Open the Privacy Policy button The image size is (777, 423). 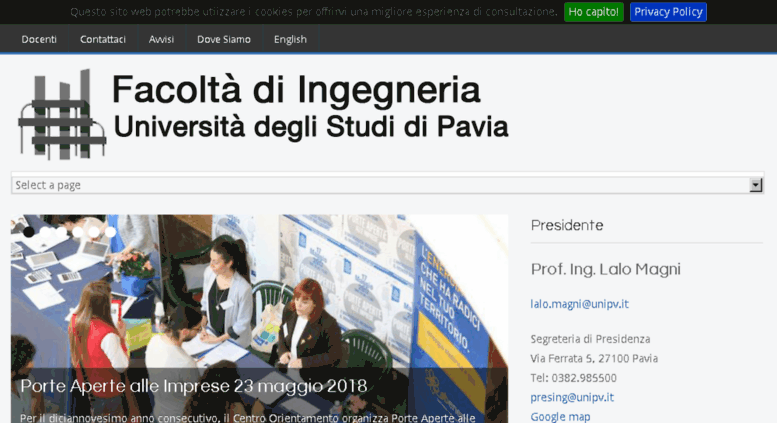668,12
